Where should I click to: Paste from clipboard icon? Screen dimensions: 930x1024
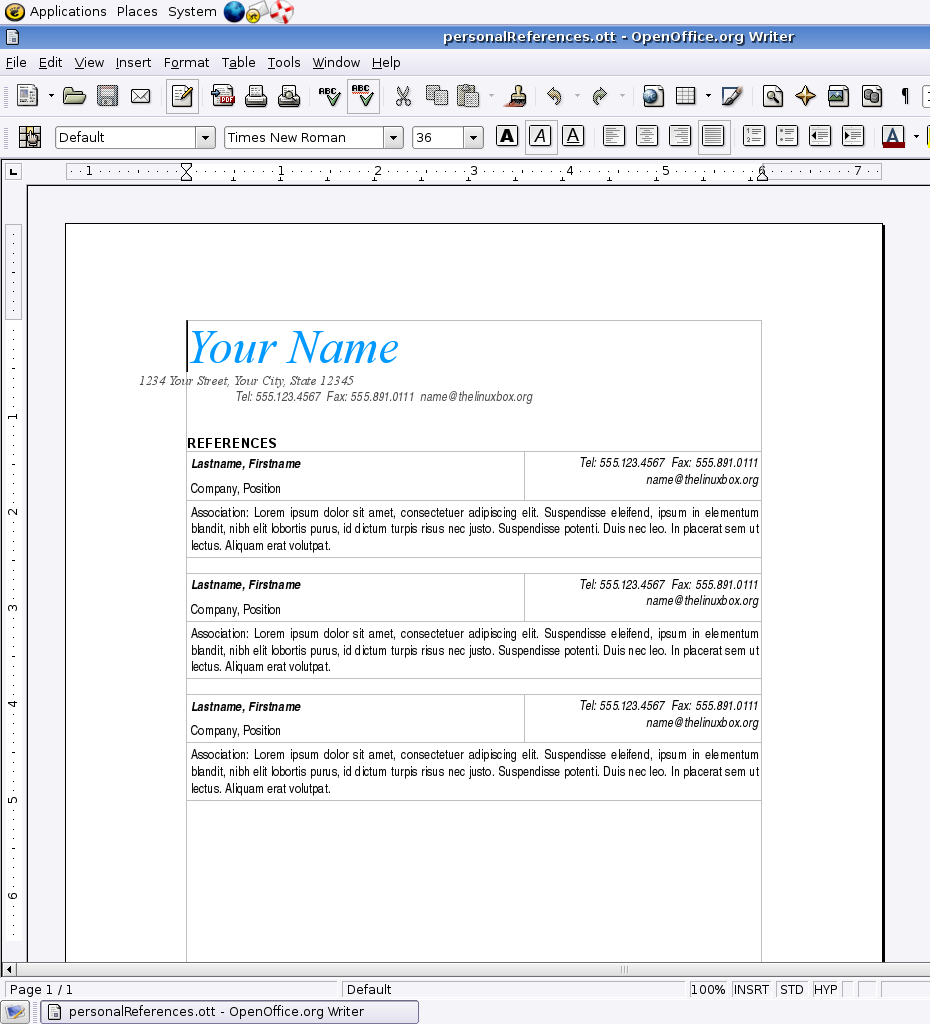(468, 96)
